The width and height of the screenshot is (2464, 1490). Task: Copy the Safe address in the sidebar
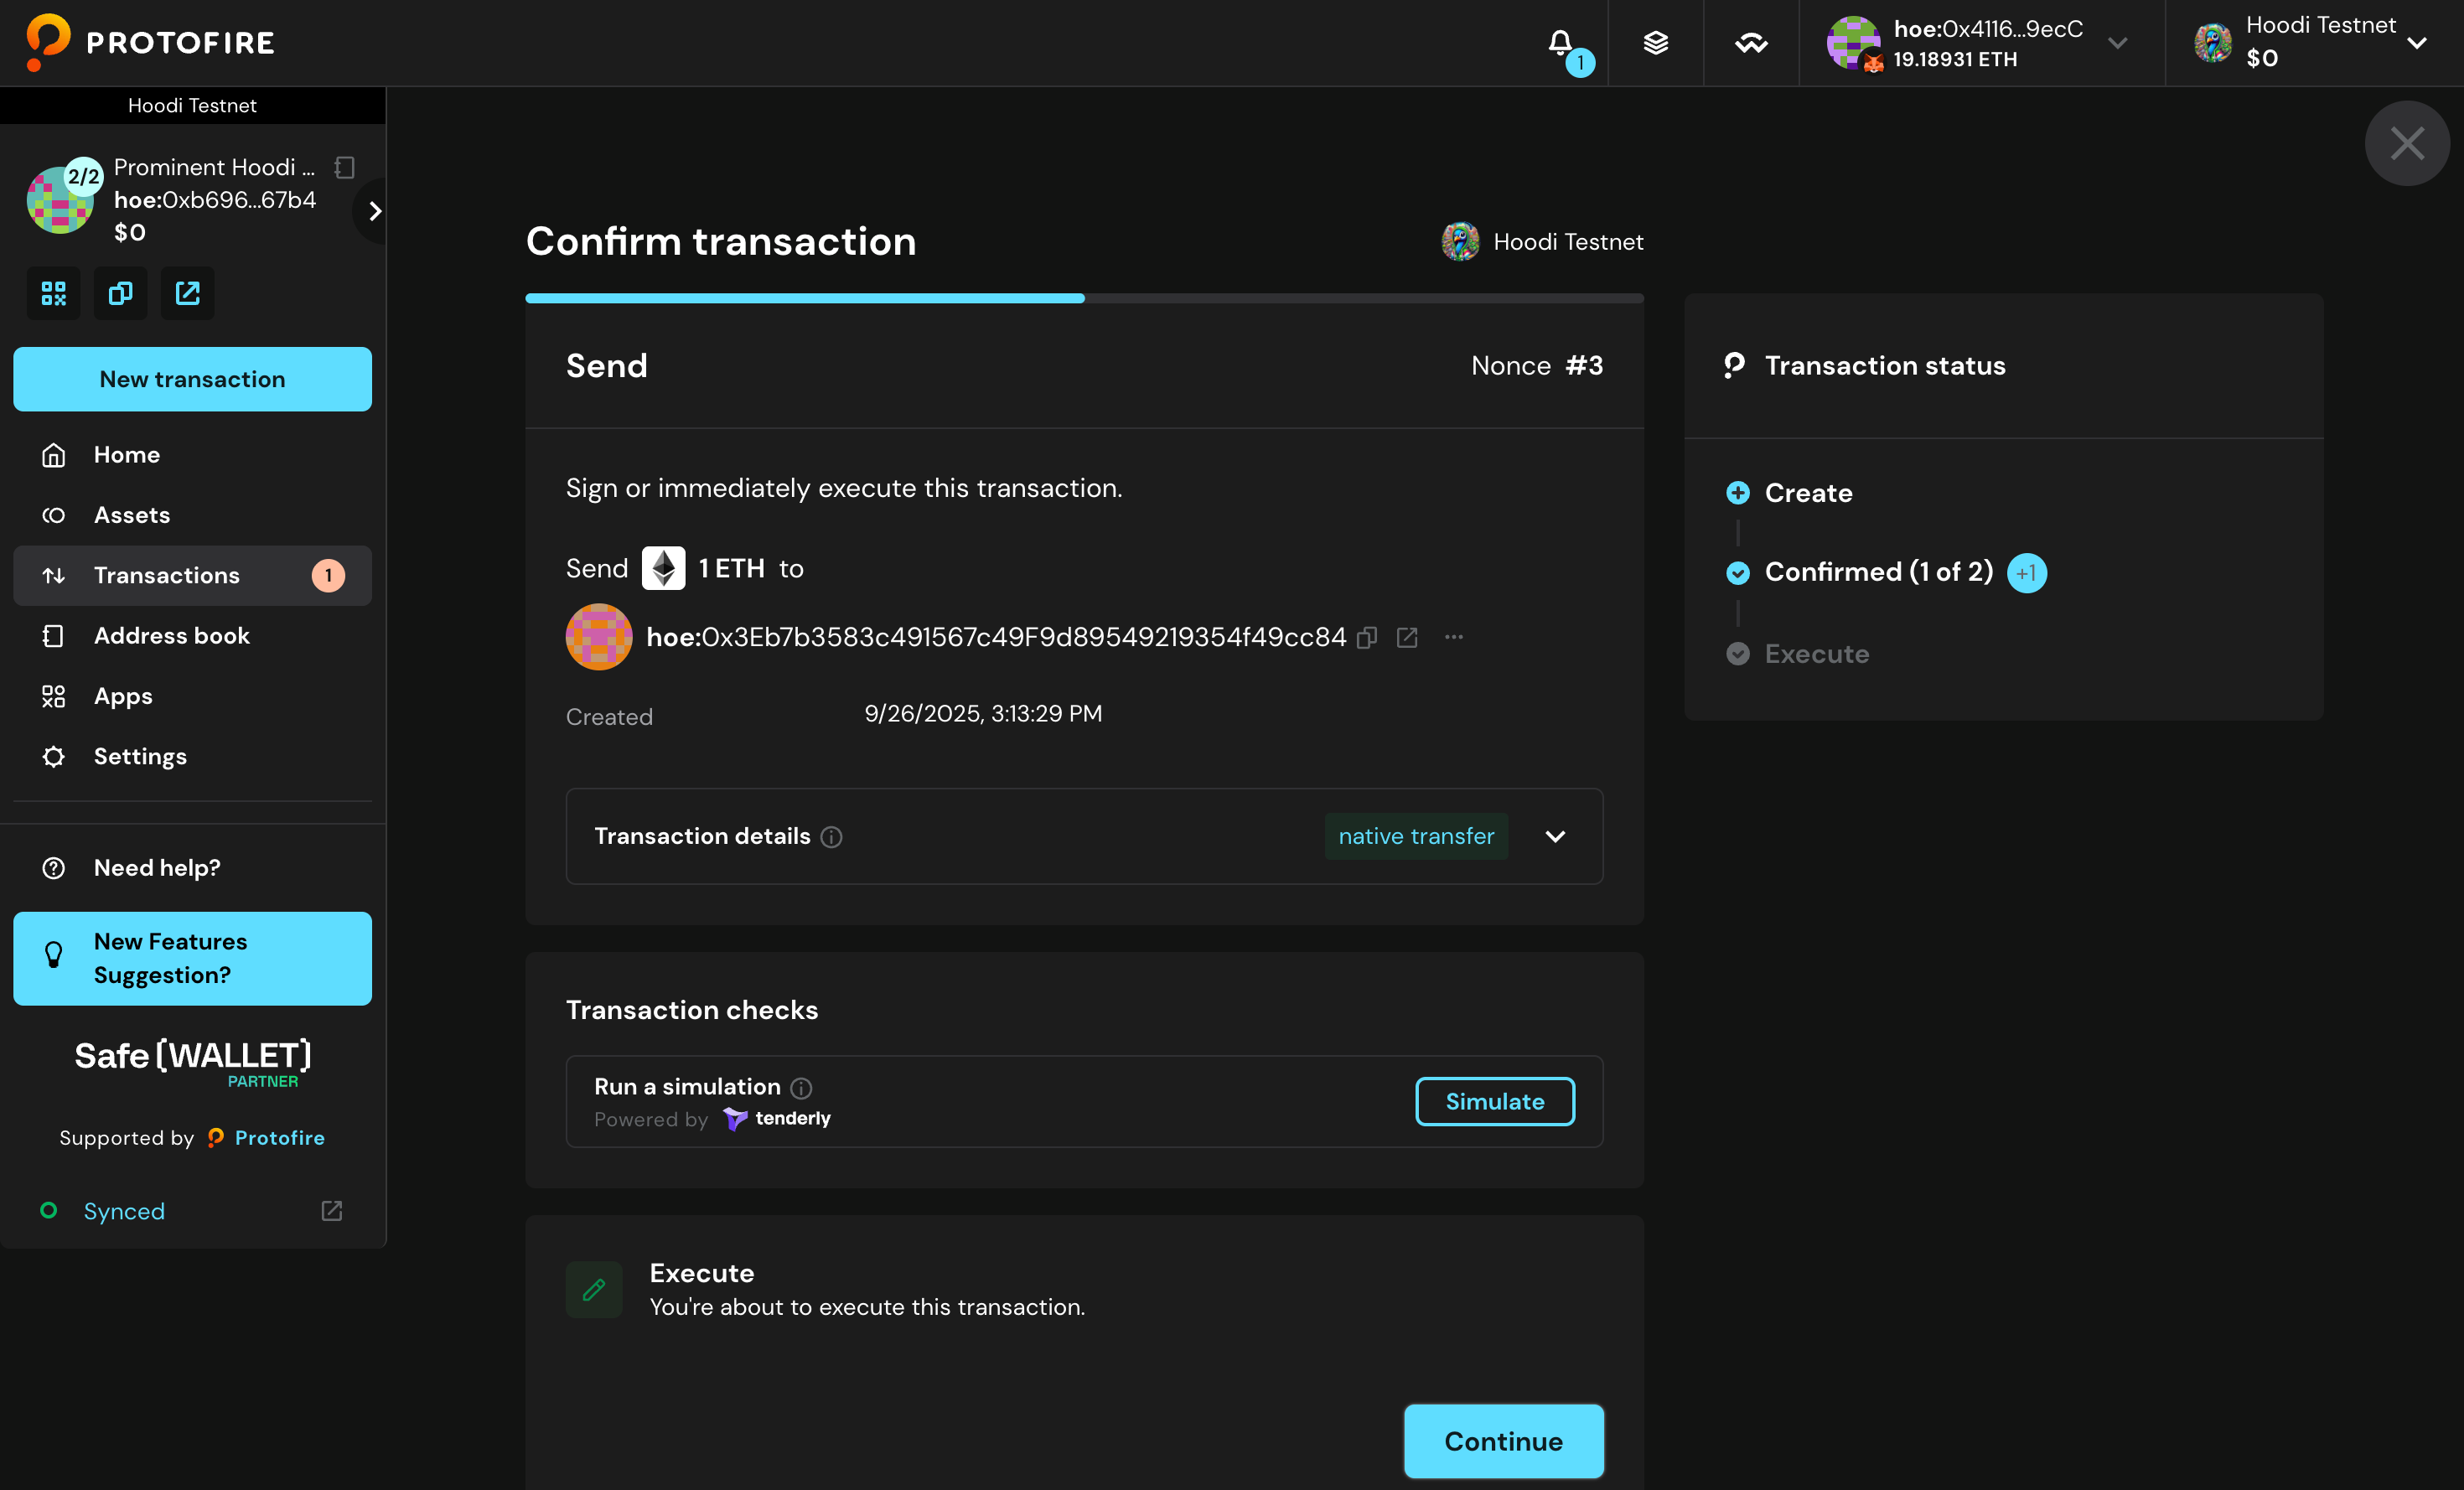[120, 293]
